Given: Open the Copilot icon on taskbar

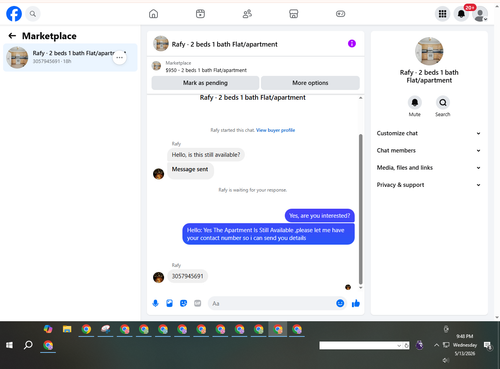Looking at the screenshot, I should pos(48,329).
